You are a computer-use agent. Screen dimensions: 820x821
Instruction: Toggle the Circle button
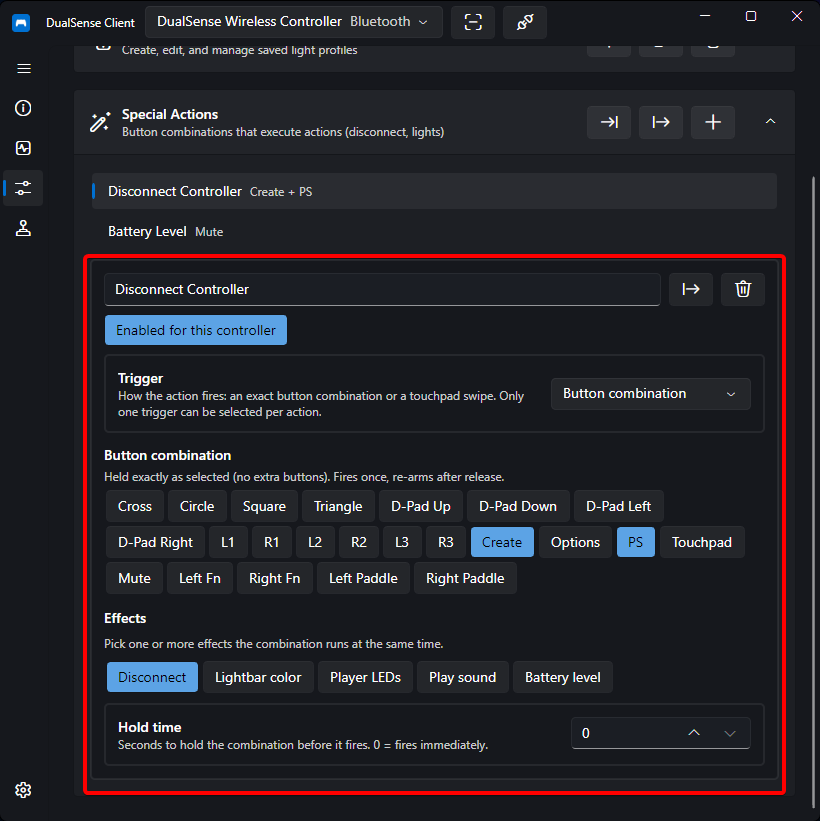click(197, 506)
